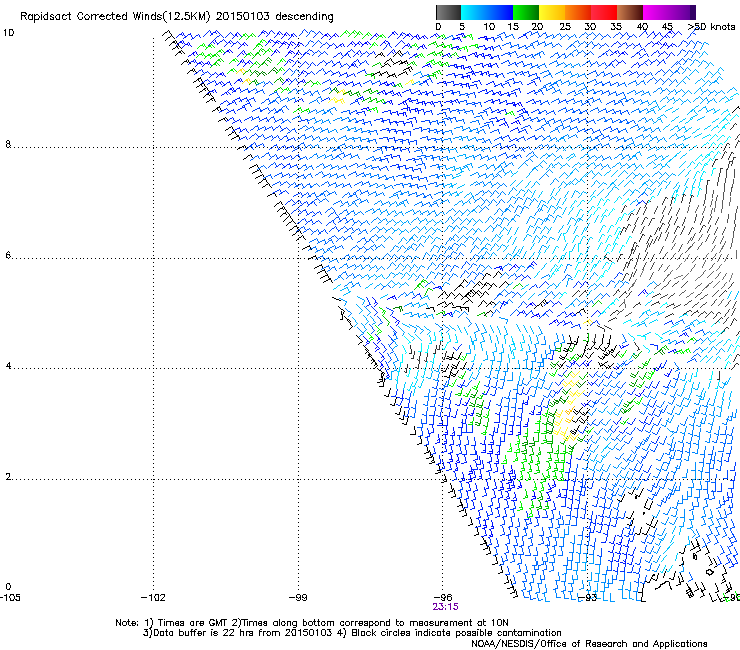Viewport: 740px width, 650px height.
Task: Select the red 30-35 knots legend swatch
Action: (x=604, y=12)
